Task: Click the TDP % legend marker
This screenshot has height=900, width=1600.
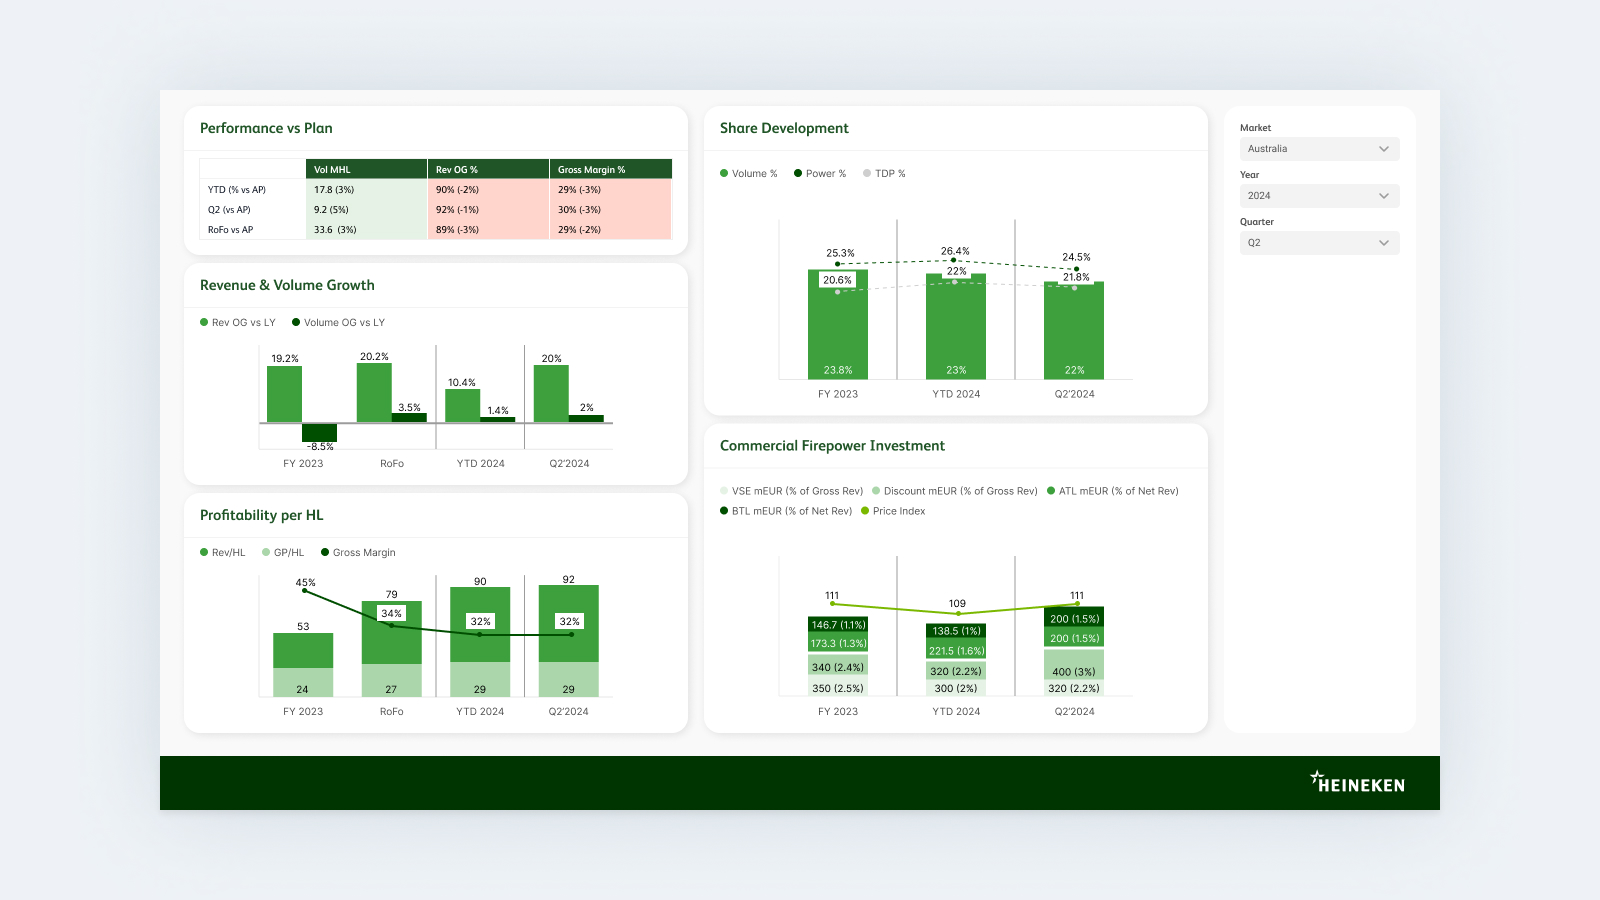Action: 867,173
